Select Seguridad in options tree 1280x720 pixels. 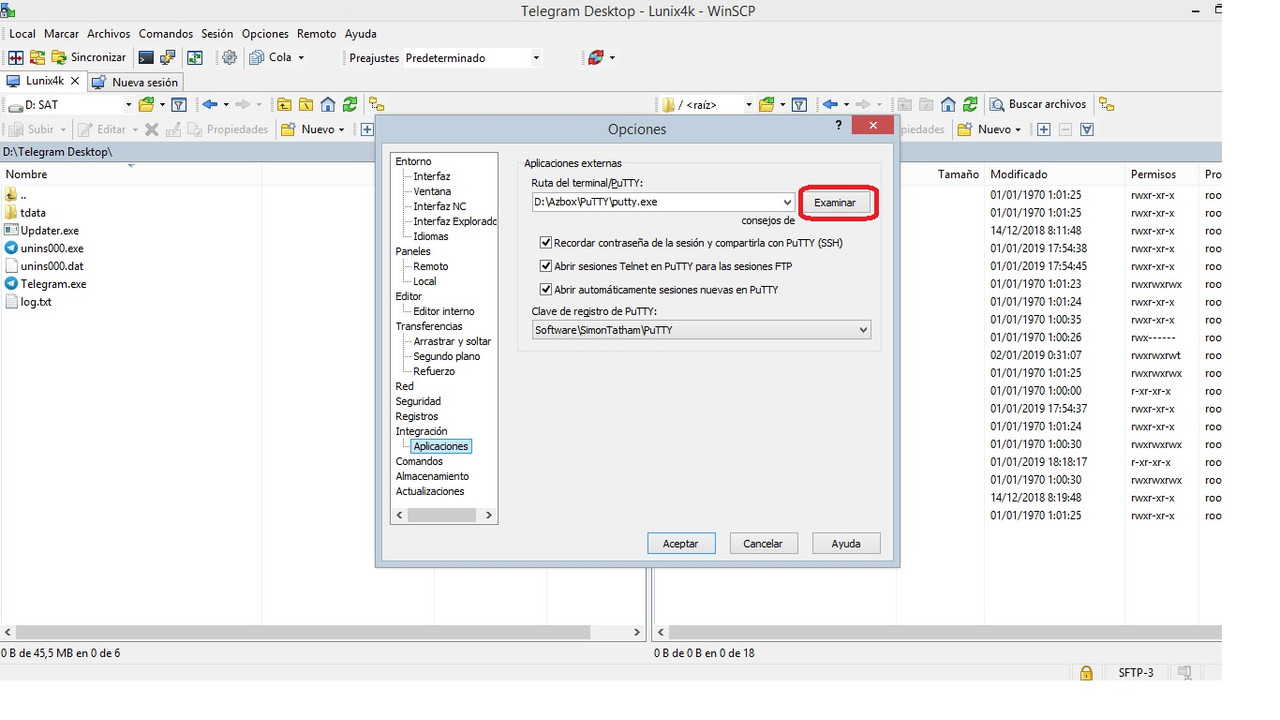[x=418, y=401]
